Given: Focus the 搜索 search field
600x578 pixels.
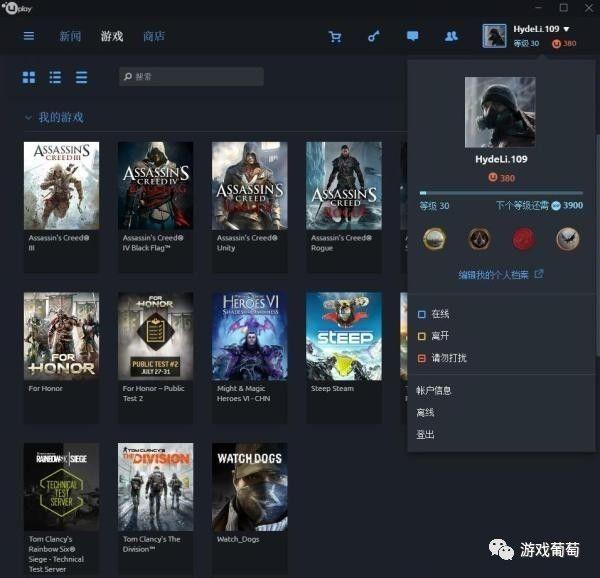Looking at the screenshot, I should [x=191, y=77].
